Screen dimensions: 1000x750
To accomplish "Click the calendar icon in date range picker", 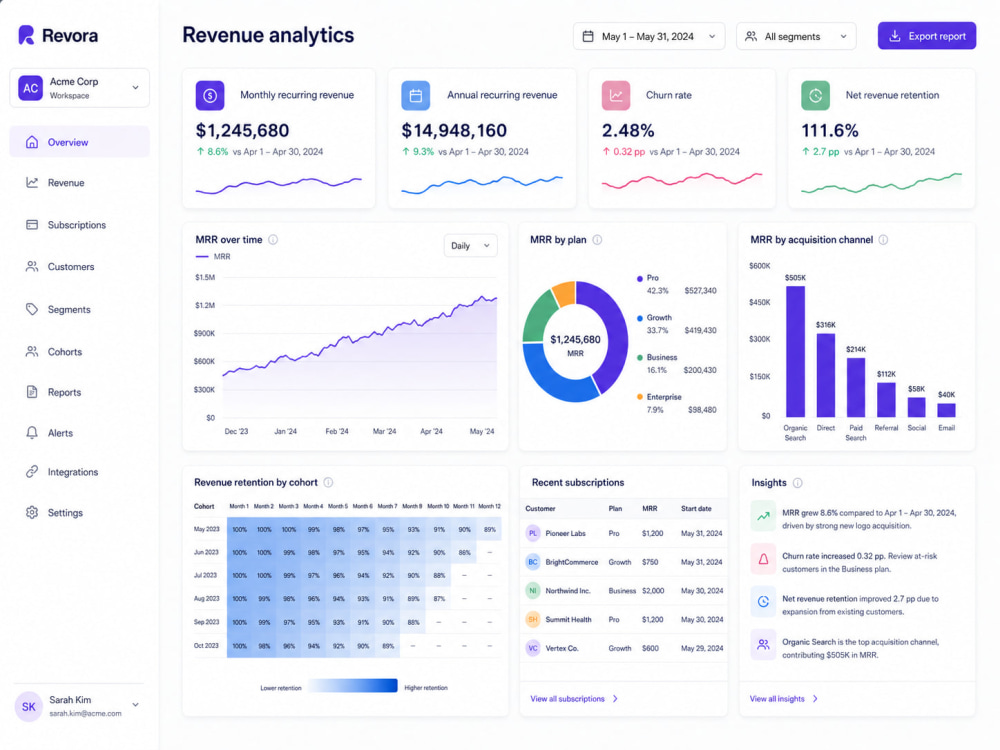I will [x=588, y=36].
